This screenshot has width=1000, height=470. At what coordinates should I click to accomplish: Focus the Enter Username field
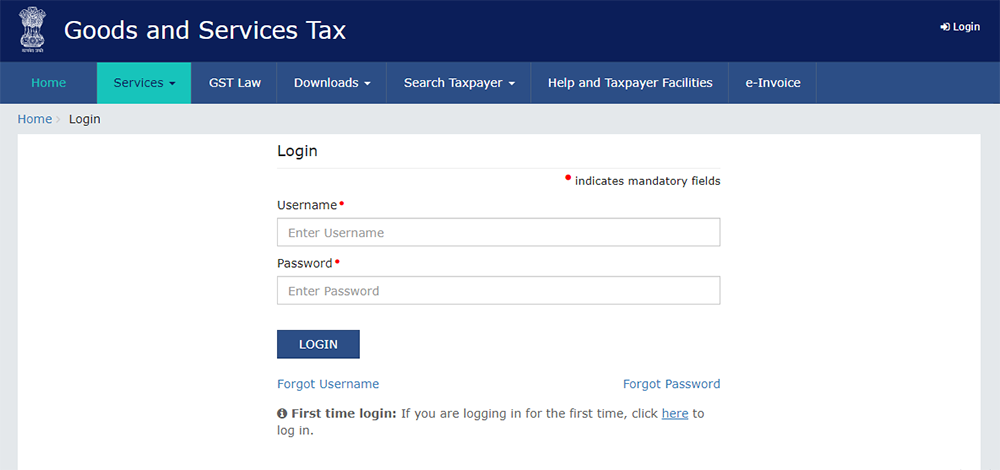pyautogui.click(x=498, y=233)
